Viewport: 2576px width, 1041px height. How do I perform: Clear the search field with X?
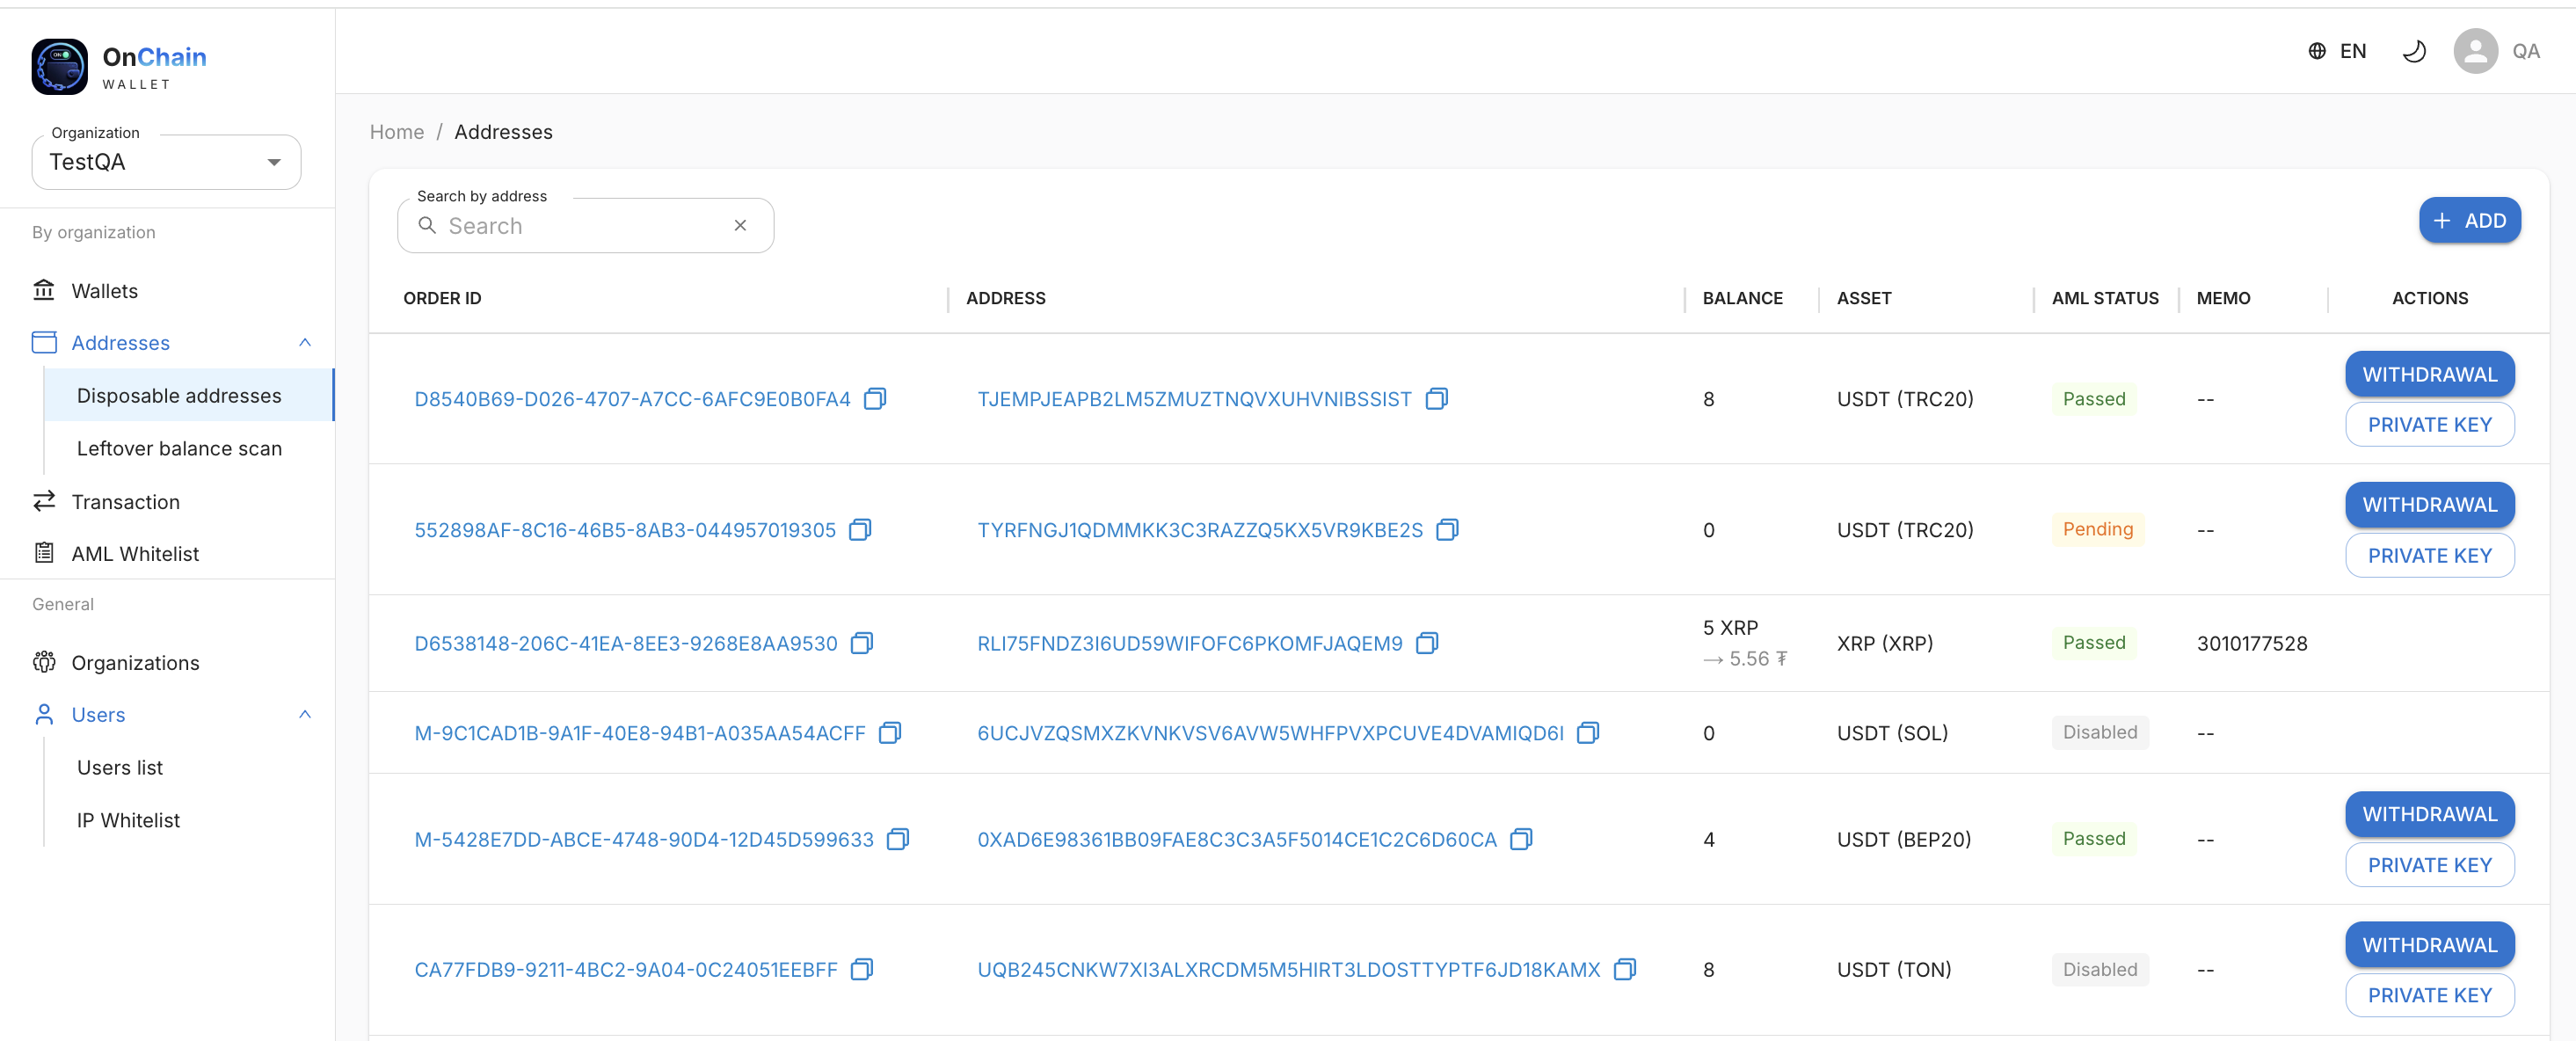pos(740,226)
